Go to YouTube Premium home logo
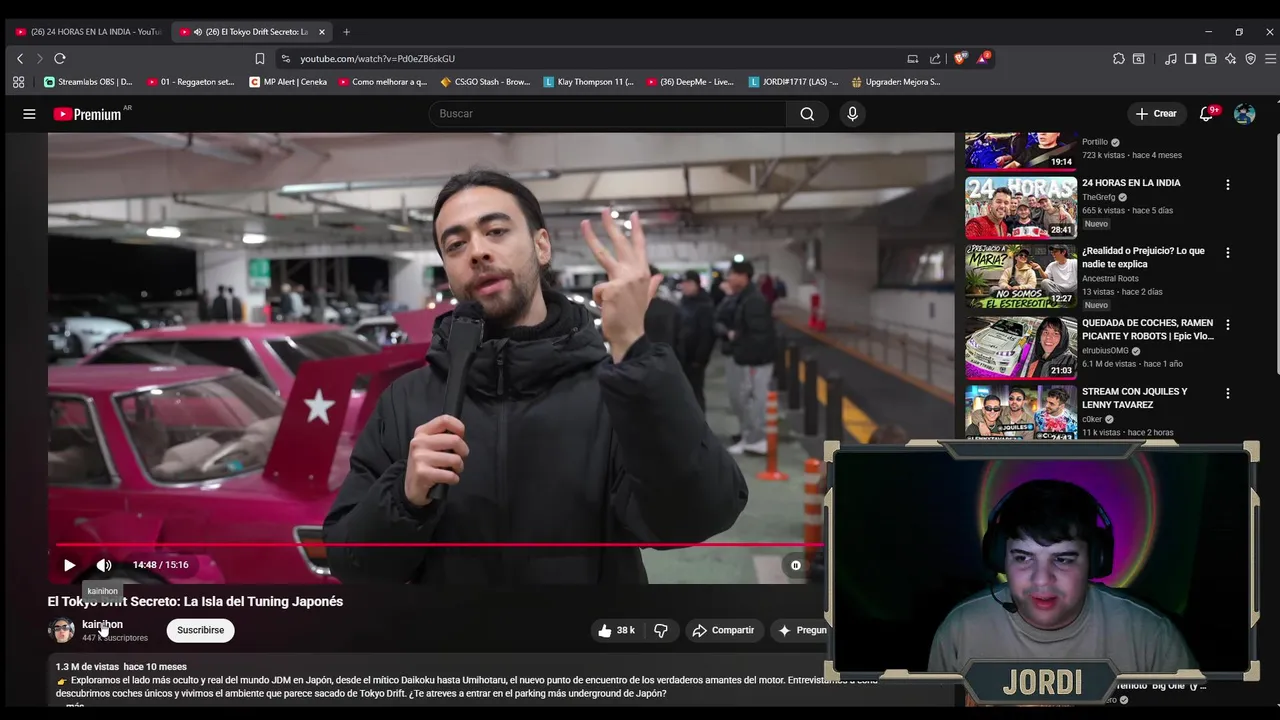 tap(88, 114)
